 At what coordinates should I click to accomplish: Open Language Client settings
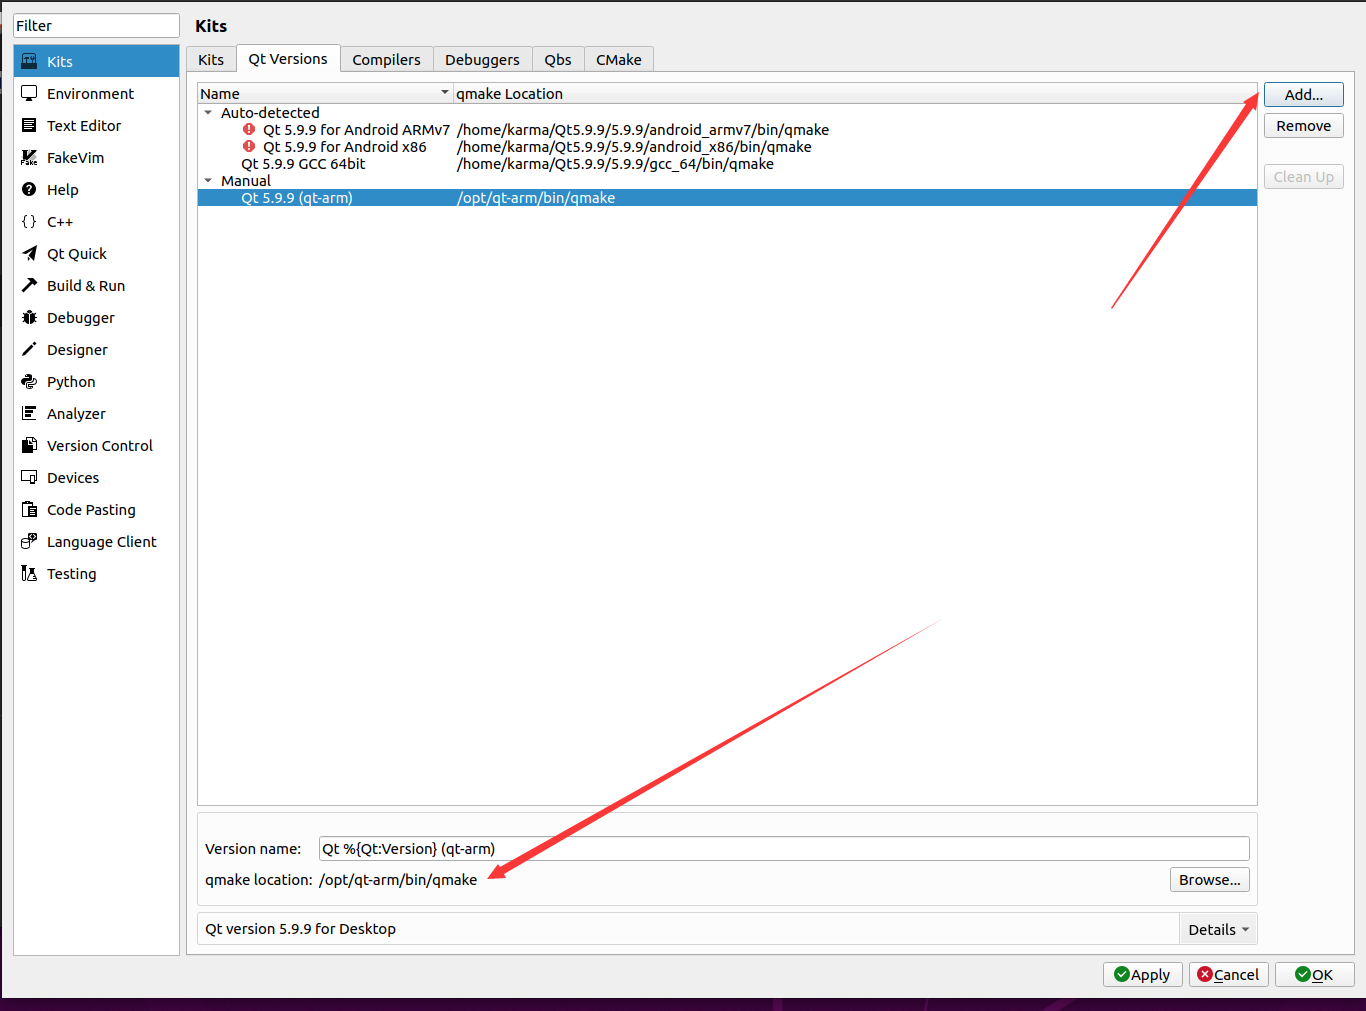tap(102, 541)
